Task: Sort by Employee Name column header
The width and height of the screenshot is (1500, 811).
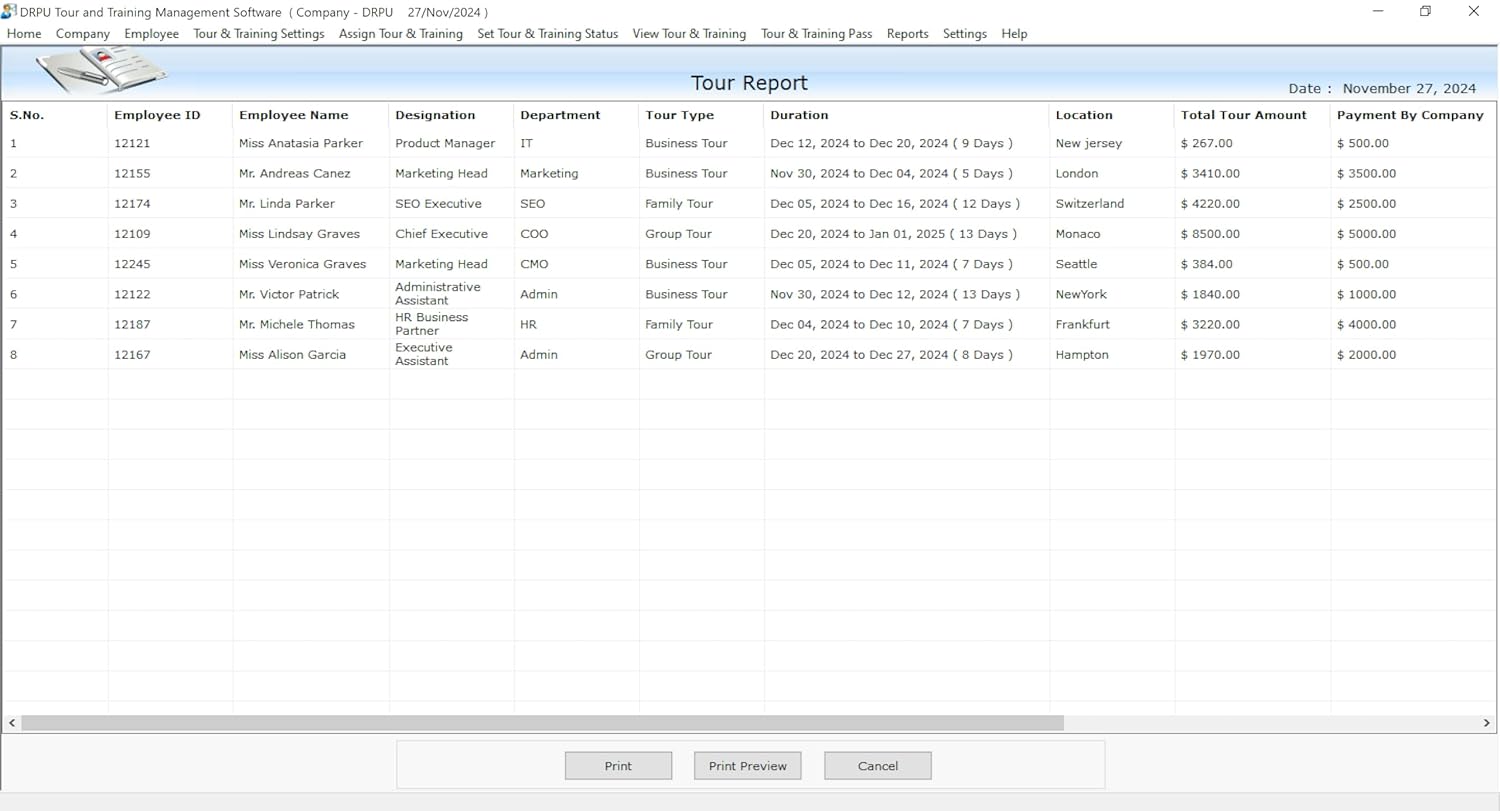Action: [293, 115]
